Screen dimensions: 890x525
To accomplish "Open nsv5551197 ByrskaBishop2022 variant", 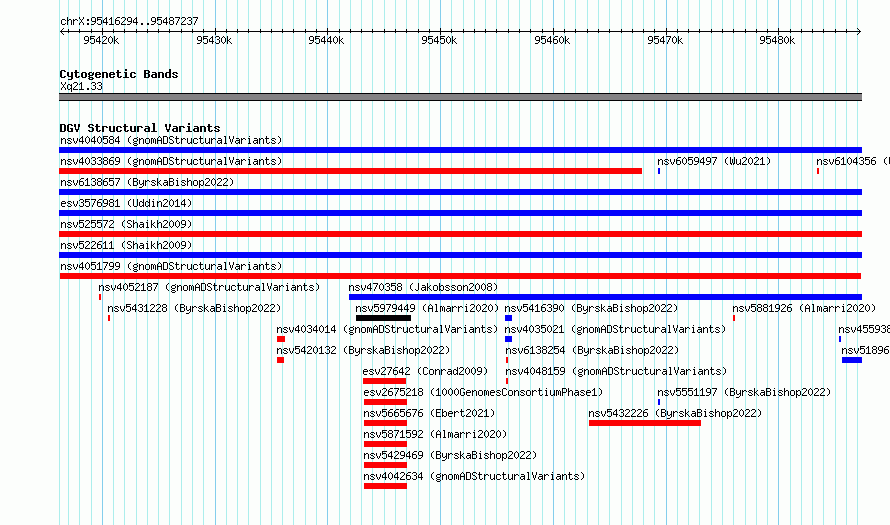I will point(744,392).
